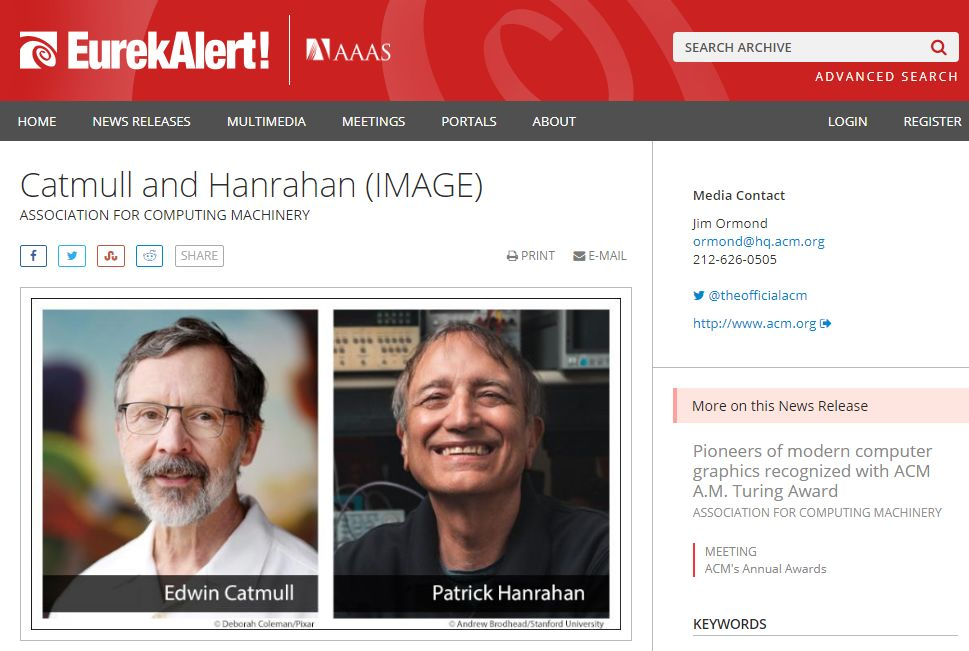Click the search magnifier icon

(938, 47)
